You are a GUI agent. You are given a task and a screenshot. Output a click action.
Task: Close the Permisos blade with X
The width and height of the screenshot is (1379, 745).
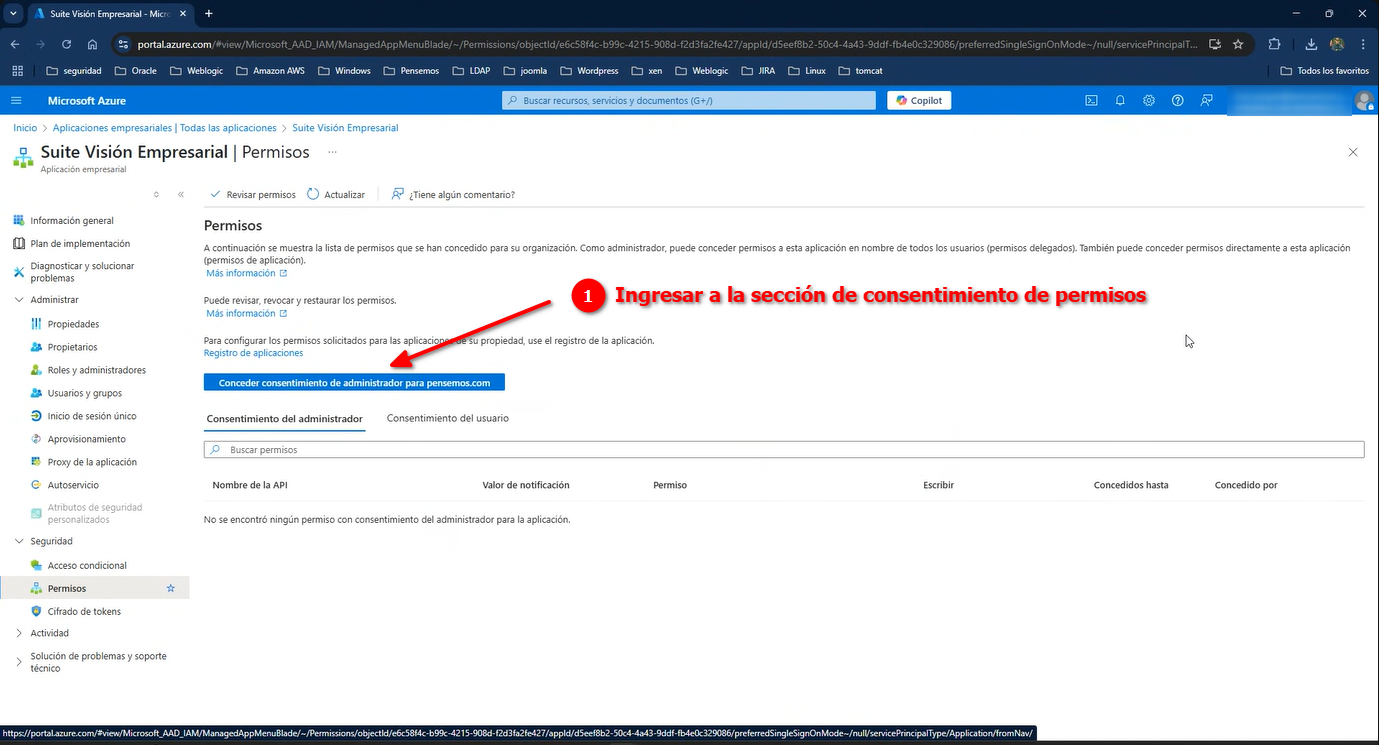[1353, 152]
